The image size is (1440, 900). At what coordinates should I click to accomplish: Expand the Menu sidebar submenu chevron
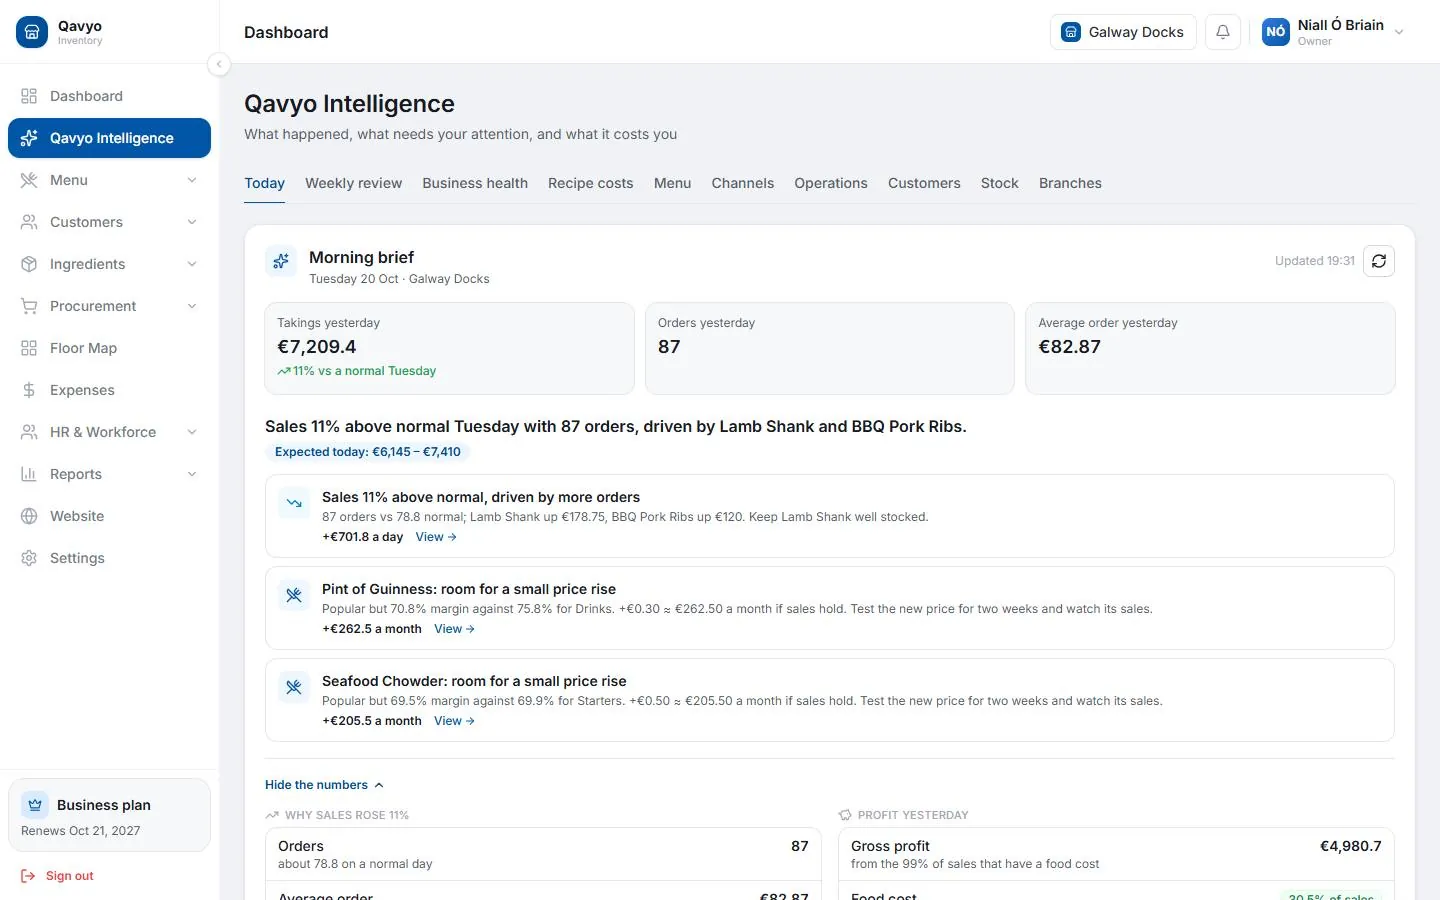click(192, 180)
